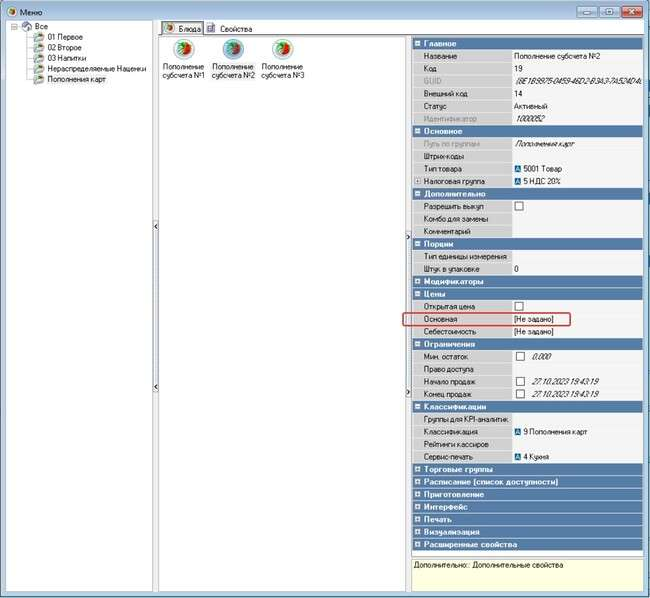This screenshot has width=650, height=598.
Task: Click the 03 Напитки folder icon
Action: [39, 58]
